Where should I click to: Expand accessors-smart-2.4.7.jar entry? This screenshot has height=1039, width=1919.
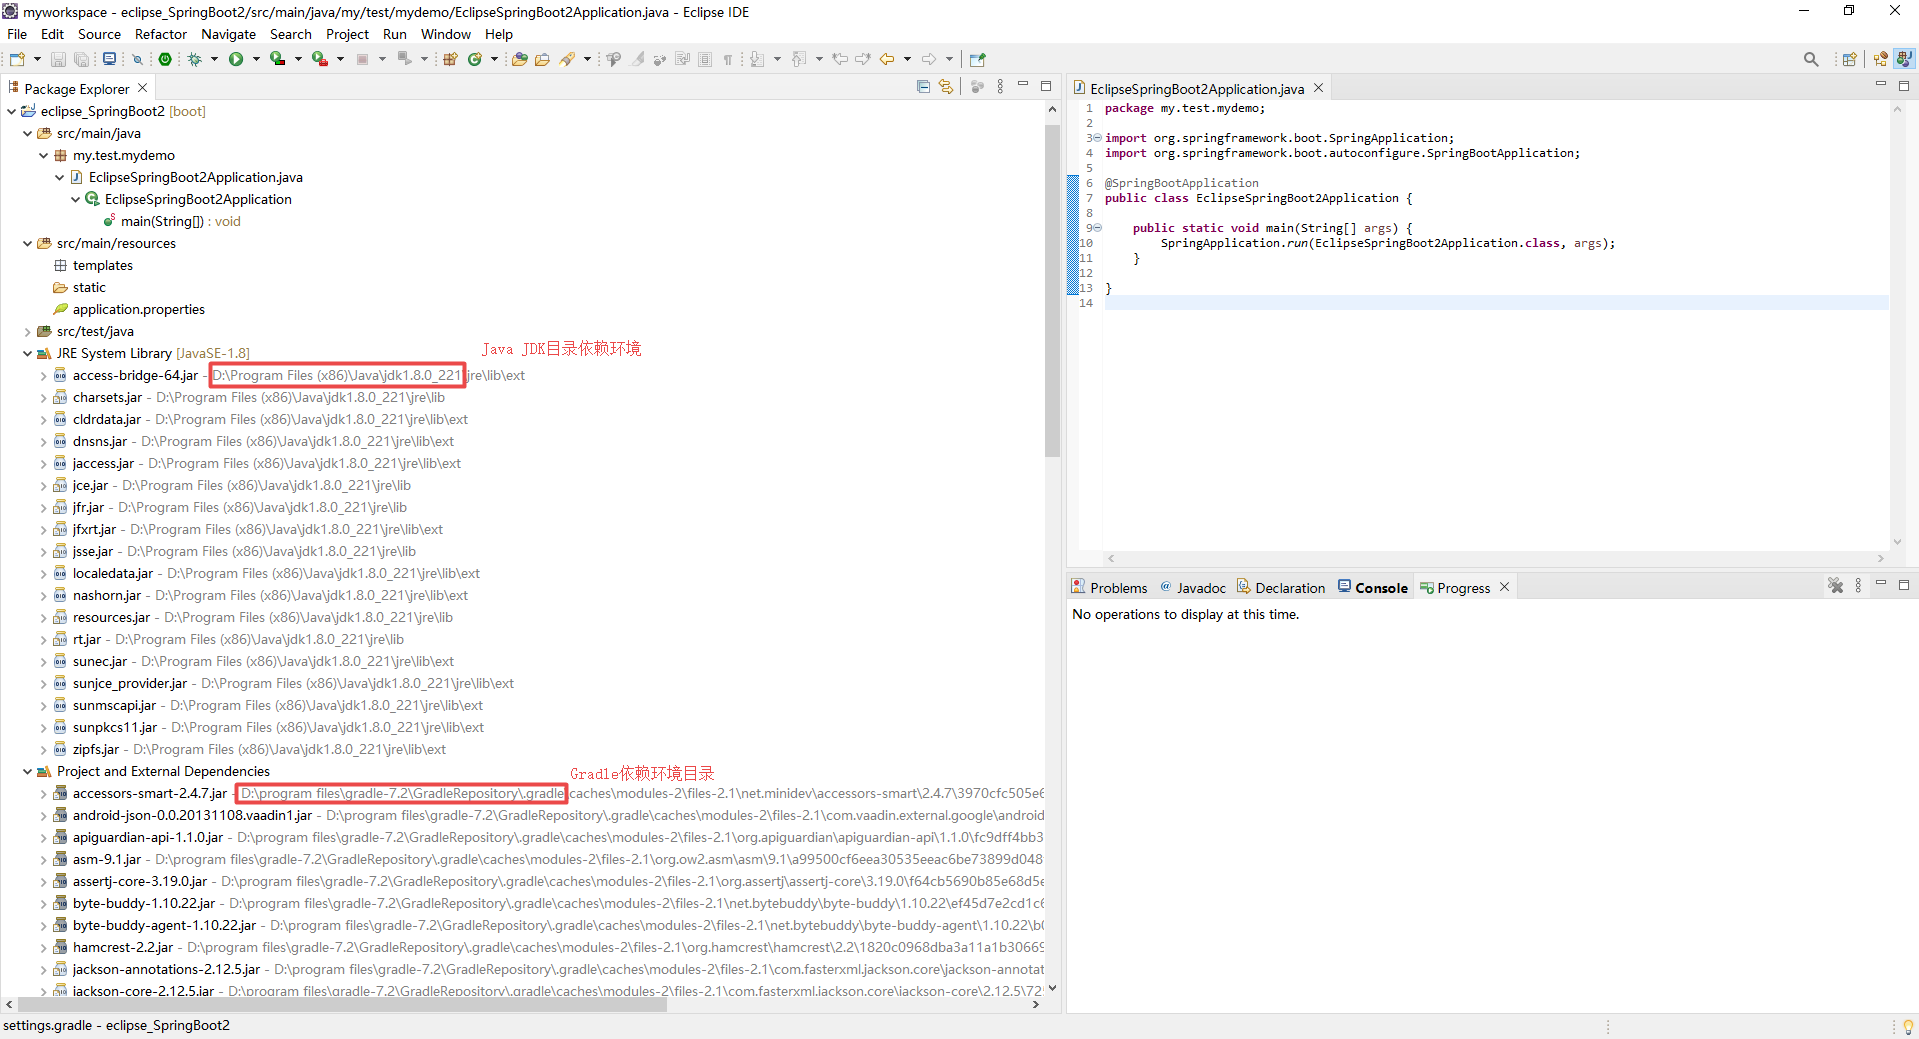coord(43,794)
